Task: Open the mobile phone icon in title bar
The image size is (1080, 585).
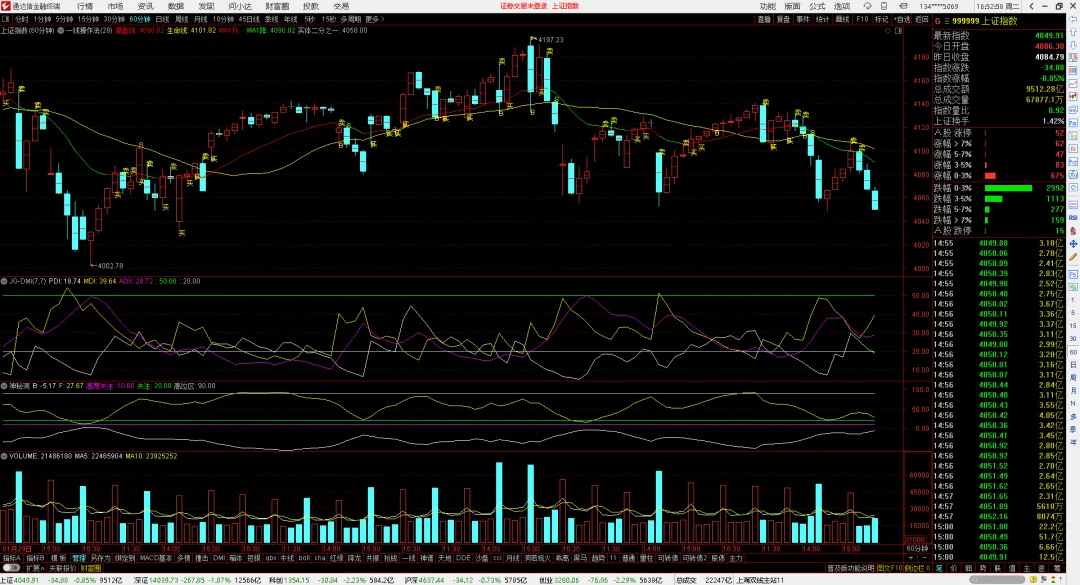Action: 884,6
